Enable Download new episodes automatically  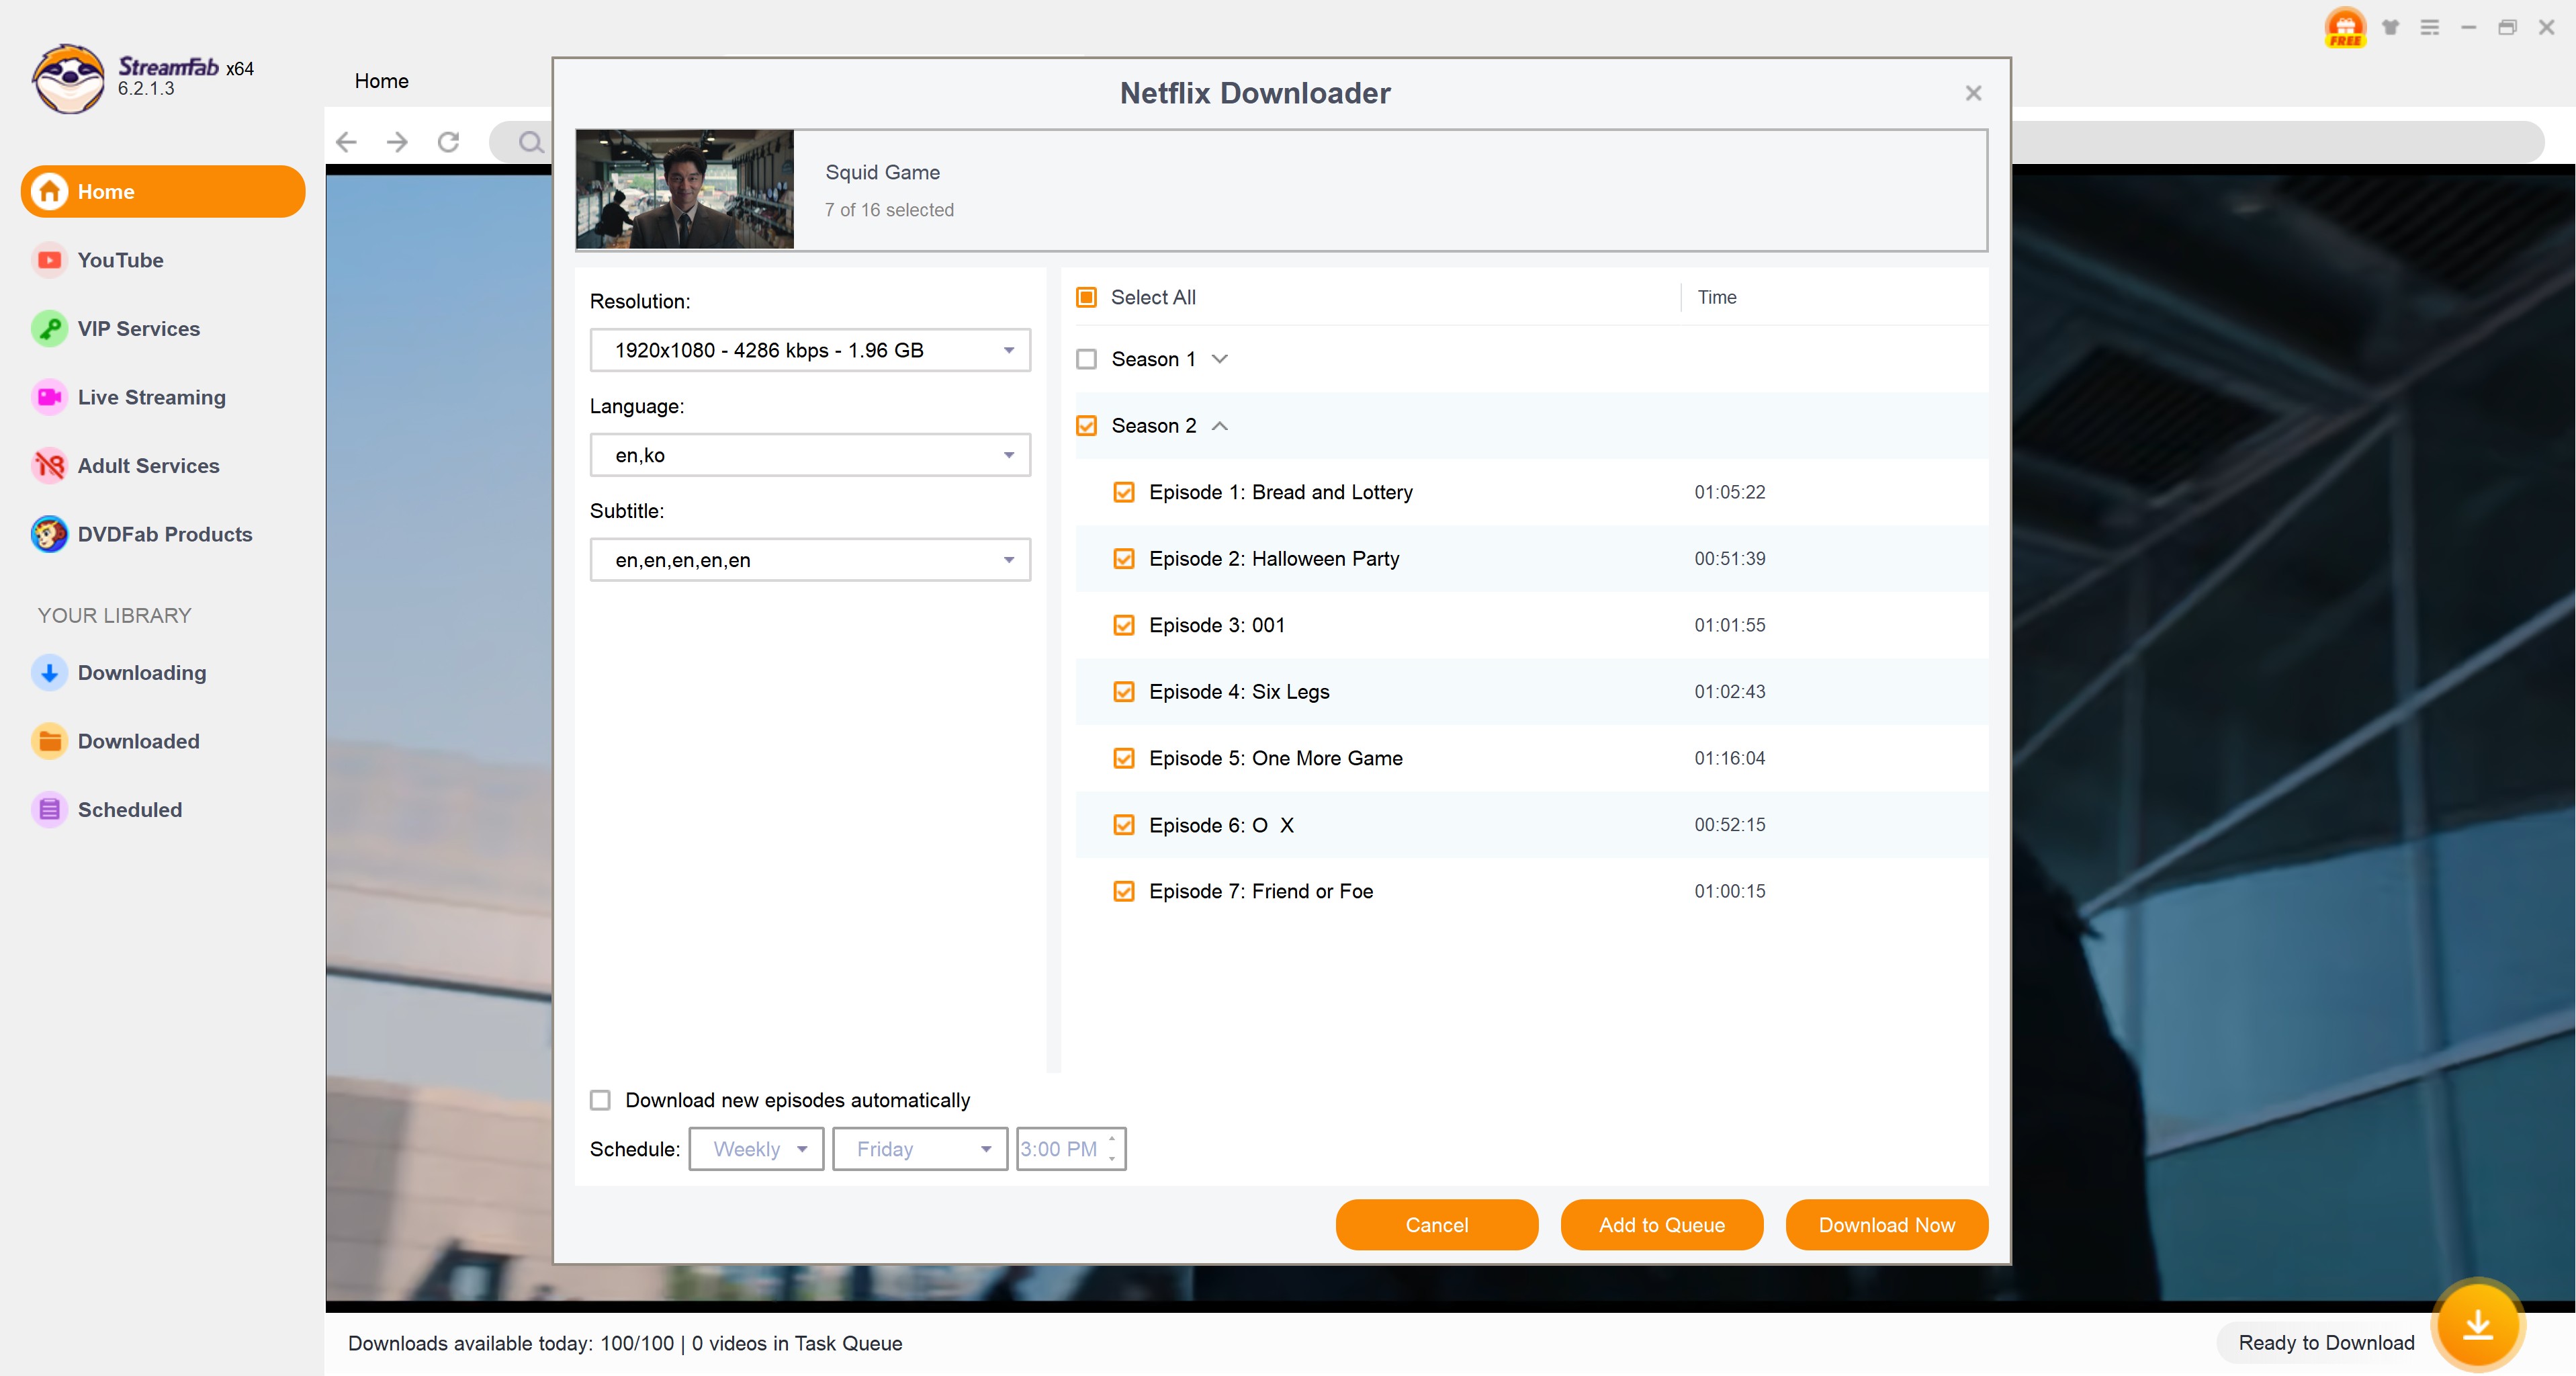tap(600, 1100)
